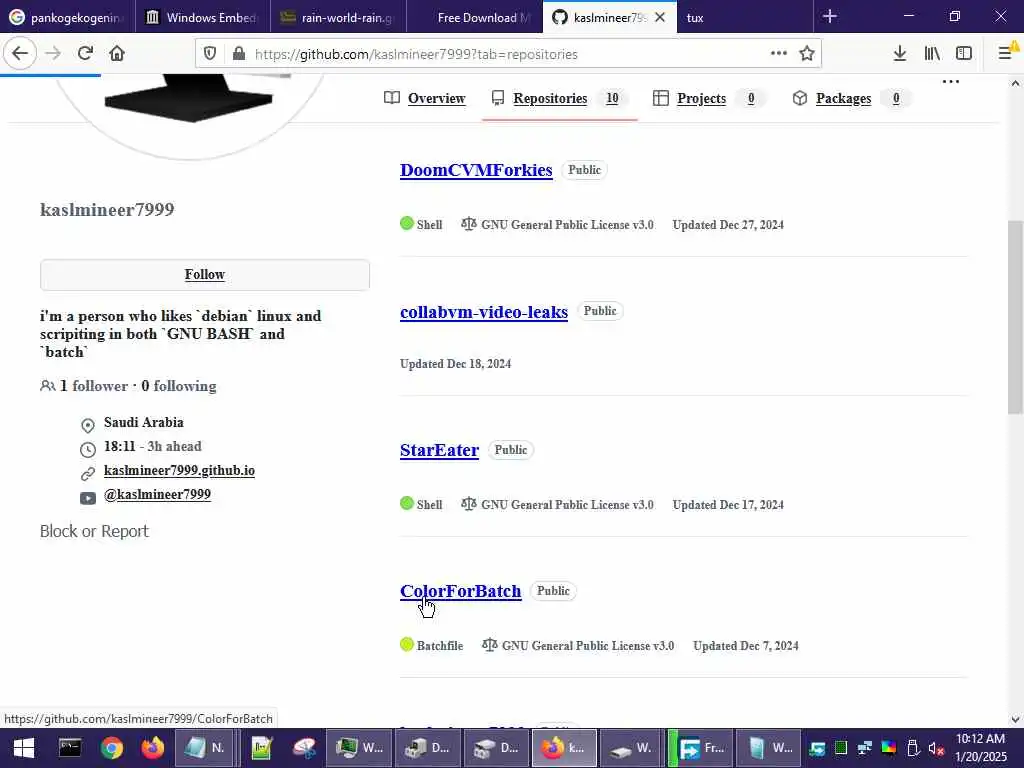The width and height of the screenshot is (1024, 768).
Task: Open a new browser tab with plus
Action: (830, 16)
